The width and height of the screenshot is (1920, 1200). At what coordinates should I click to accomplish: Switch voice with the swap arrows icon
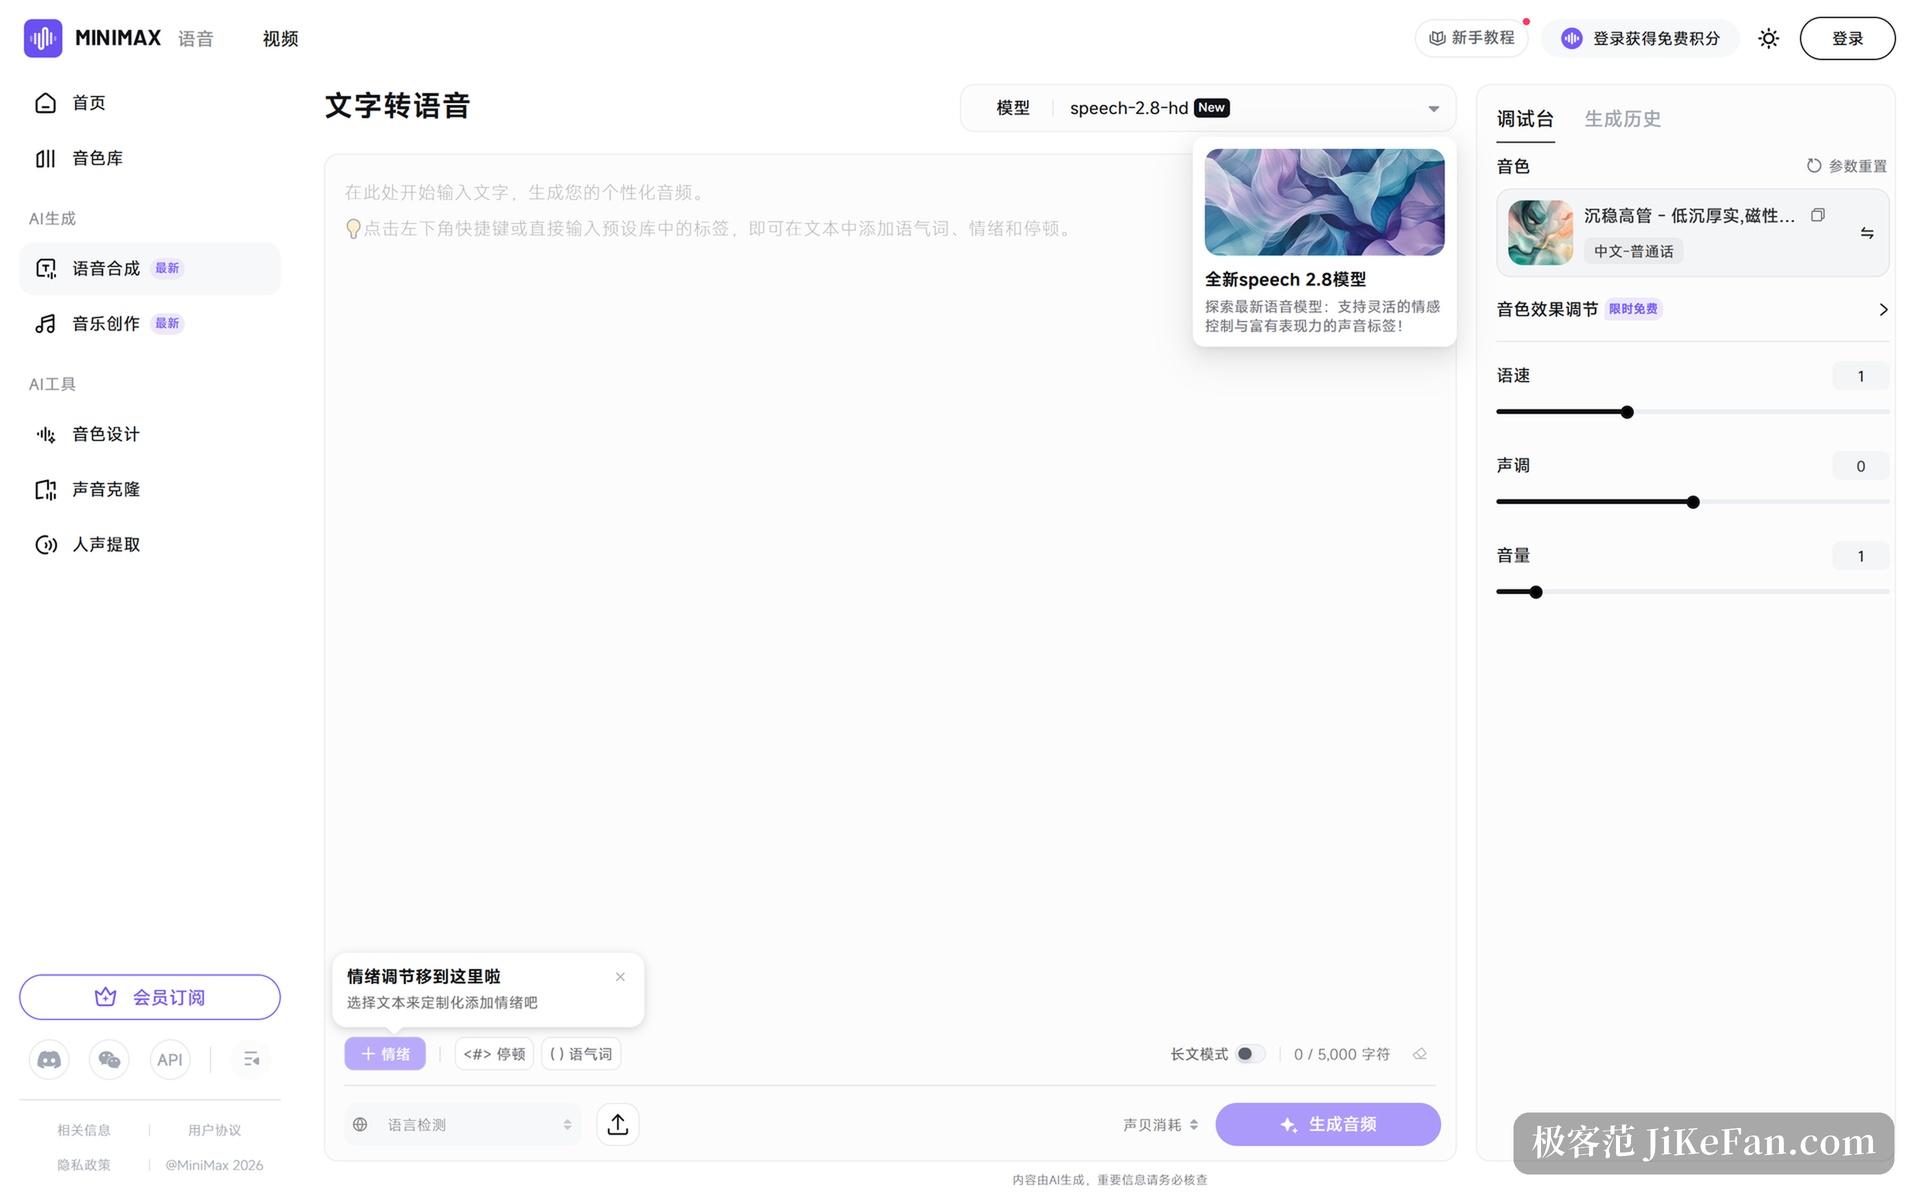1867,233
